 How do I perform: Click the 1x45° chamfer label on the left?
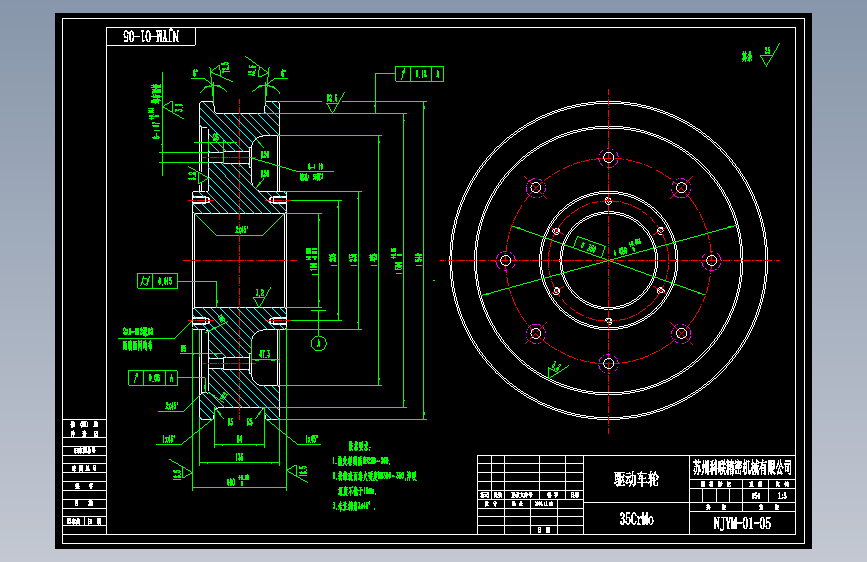[169, 439]
